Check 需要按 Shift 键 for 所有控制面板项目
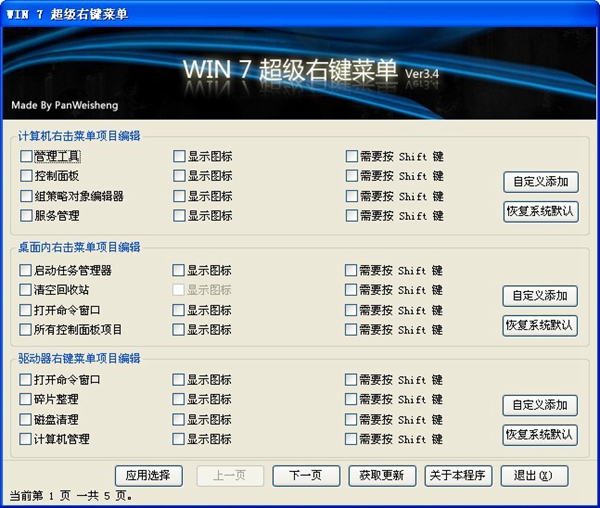Screen dimensions: 600x508 (x=351, y=330)
